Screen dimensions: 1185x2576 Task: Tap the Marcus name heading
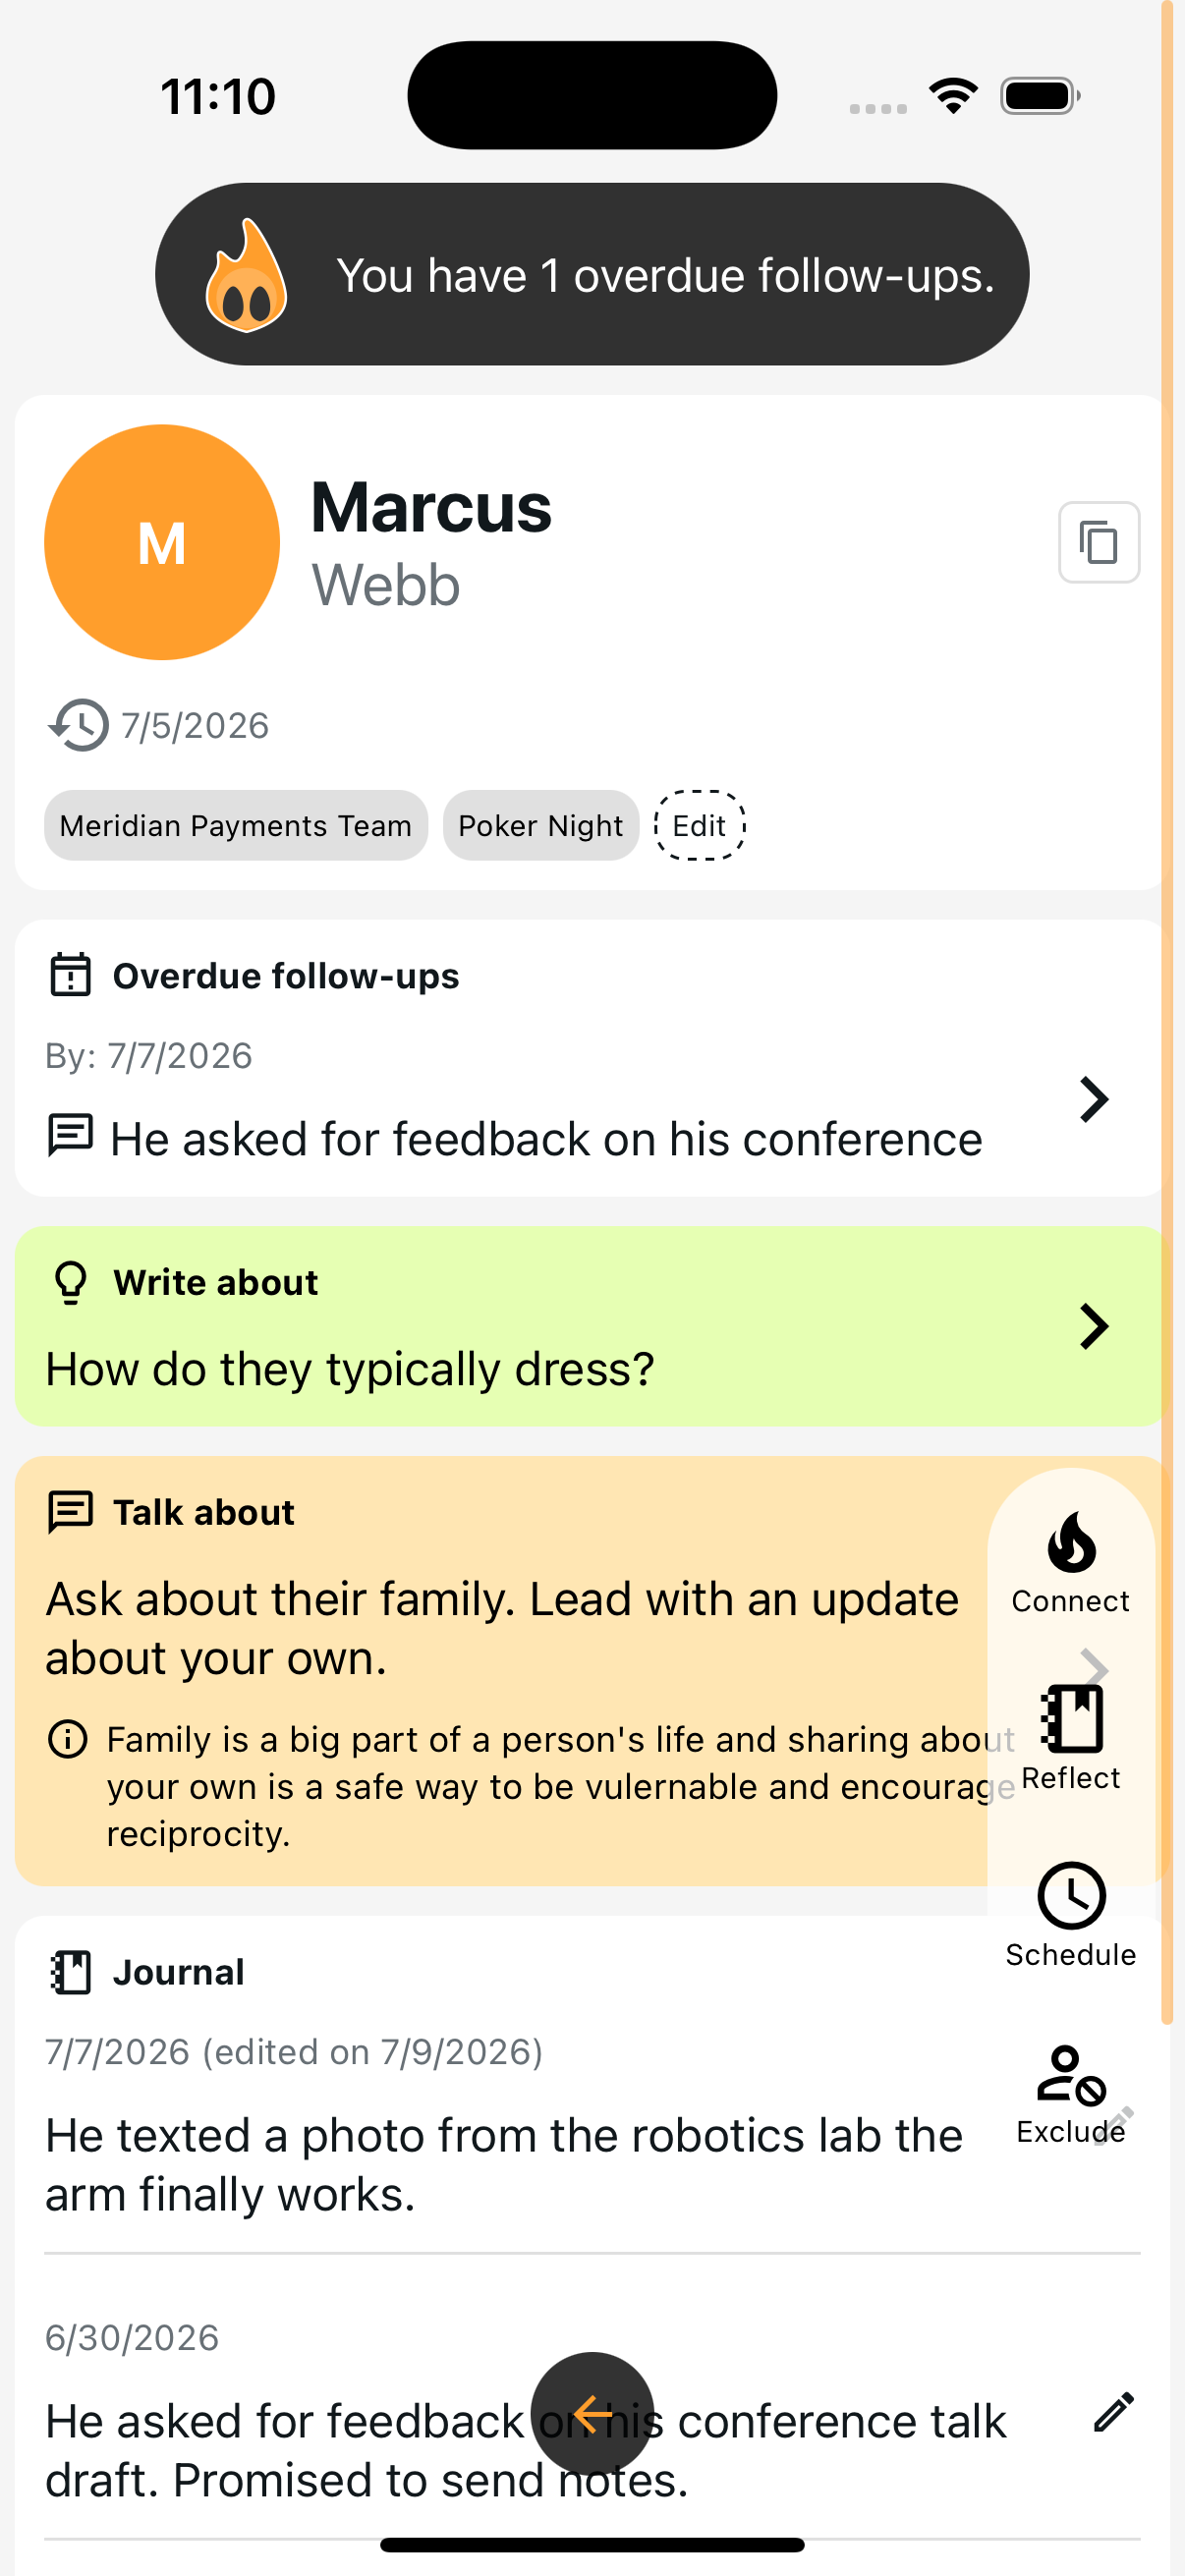pyautogui.click(x=431, y=507)
